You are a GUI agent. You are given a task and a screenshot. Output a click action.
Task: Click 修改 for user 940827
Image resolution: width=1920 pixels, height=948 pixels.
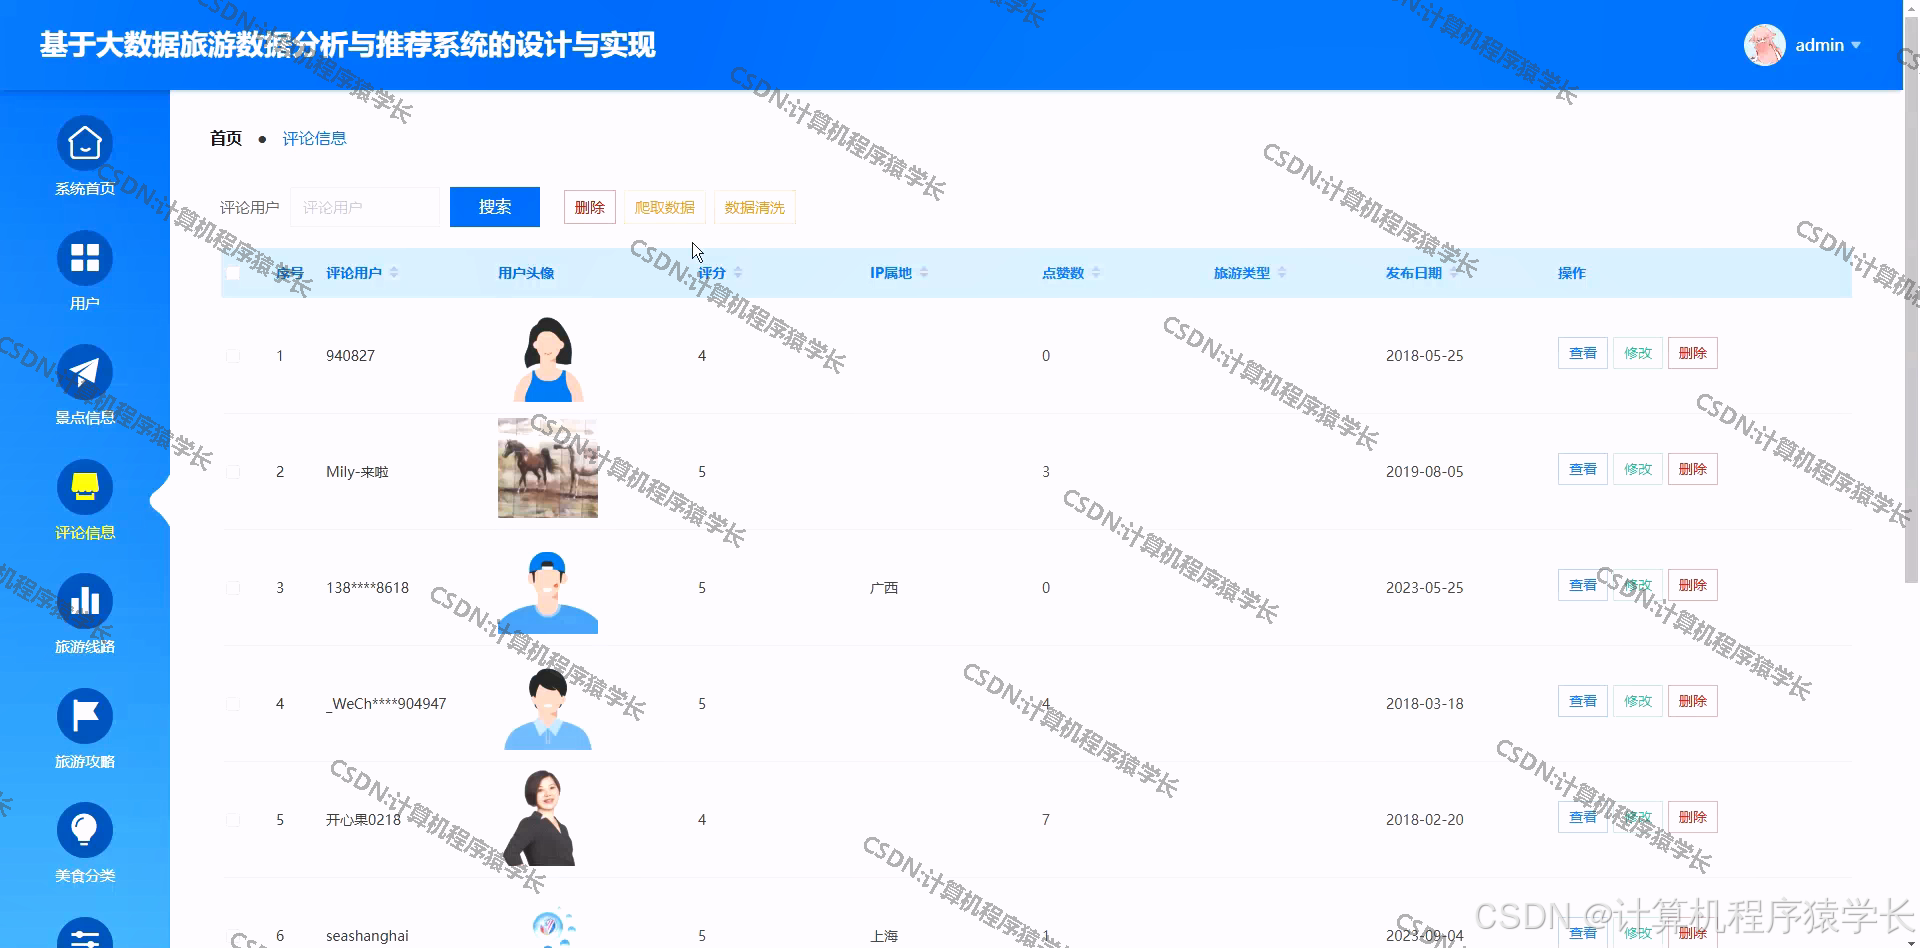click(1638, 353)
